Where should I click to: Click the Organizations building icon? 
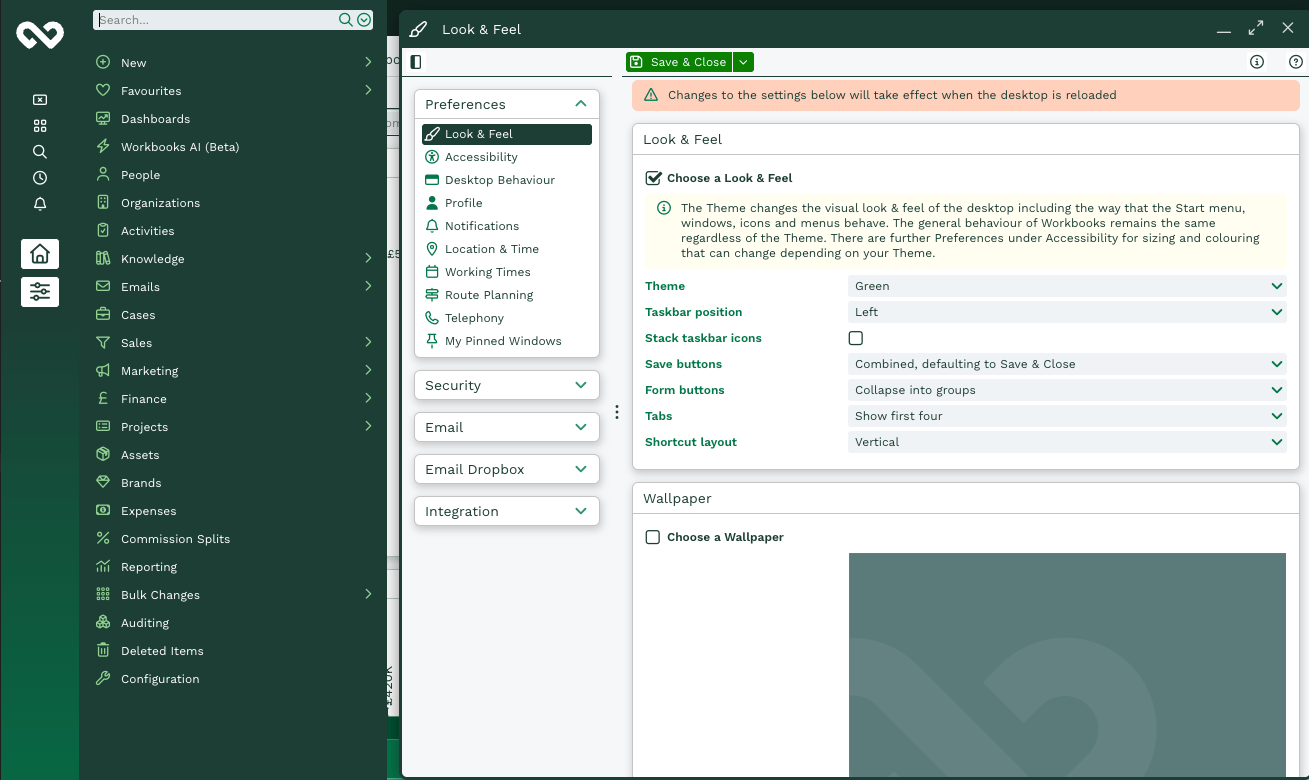[103, 202]
